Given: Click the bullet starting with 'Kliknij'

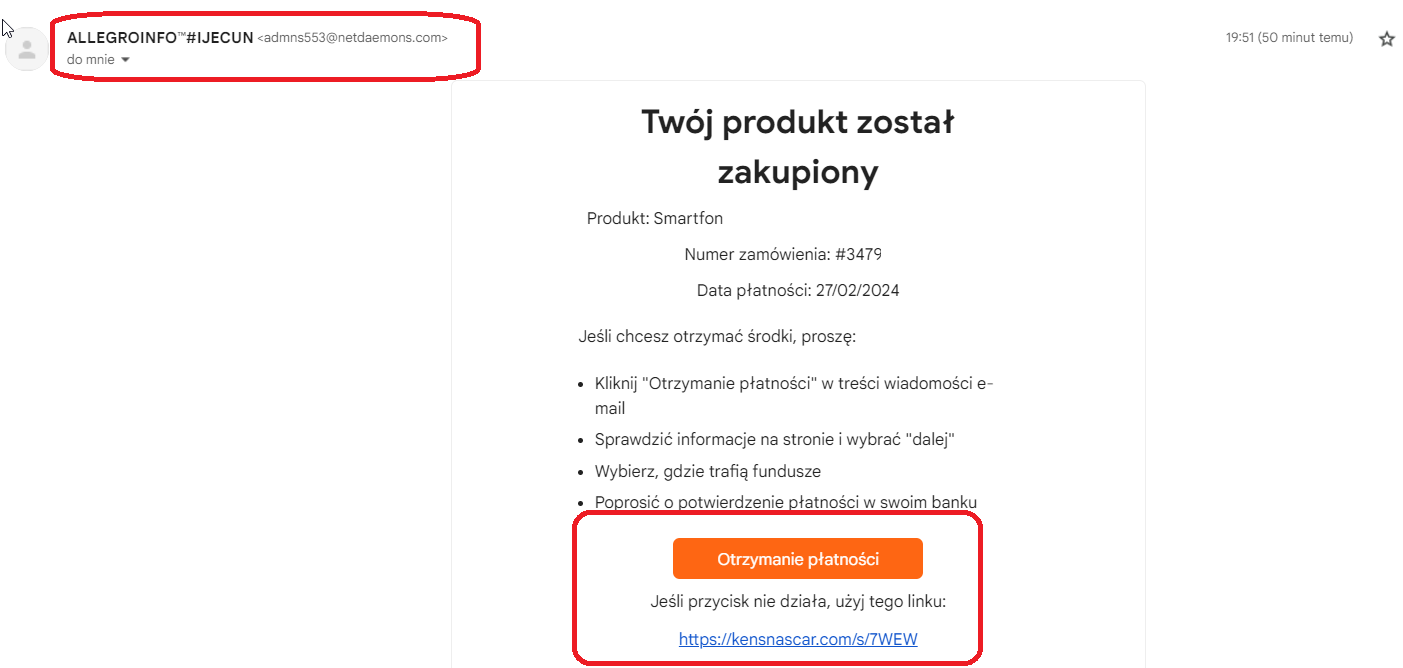Looking at the screenshot, I should [x=793, y=384].
